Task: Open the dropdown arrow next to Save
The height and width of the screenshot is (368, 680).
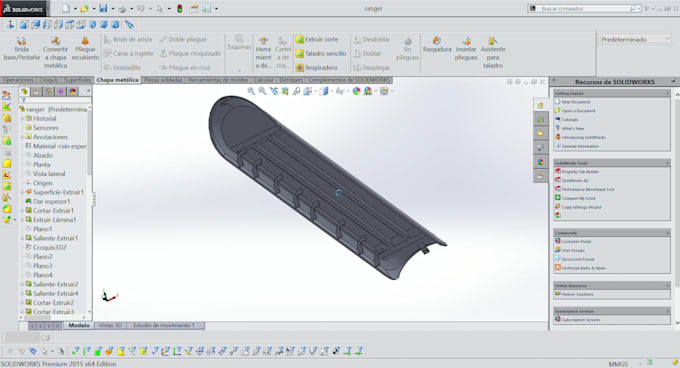Action: (x=112, y=9)
